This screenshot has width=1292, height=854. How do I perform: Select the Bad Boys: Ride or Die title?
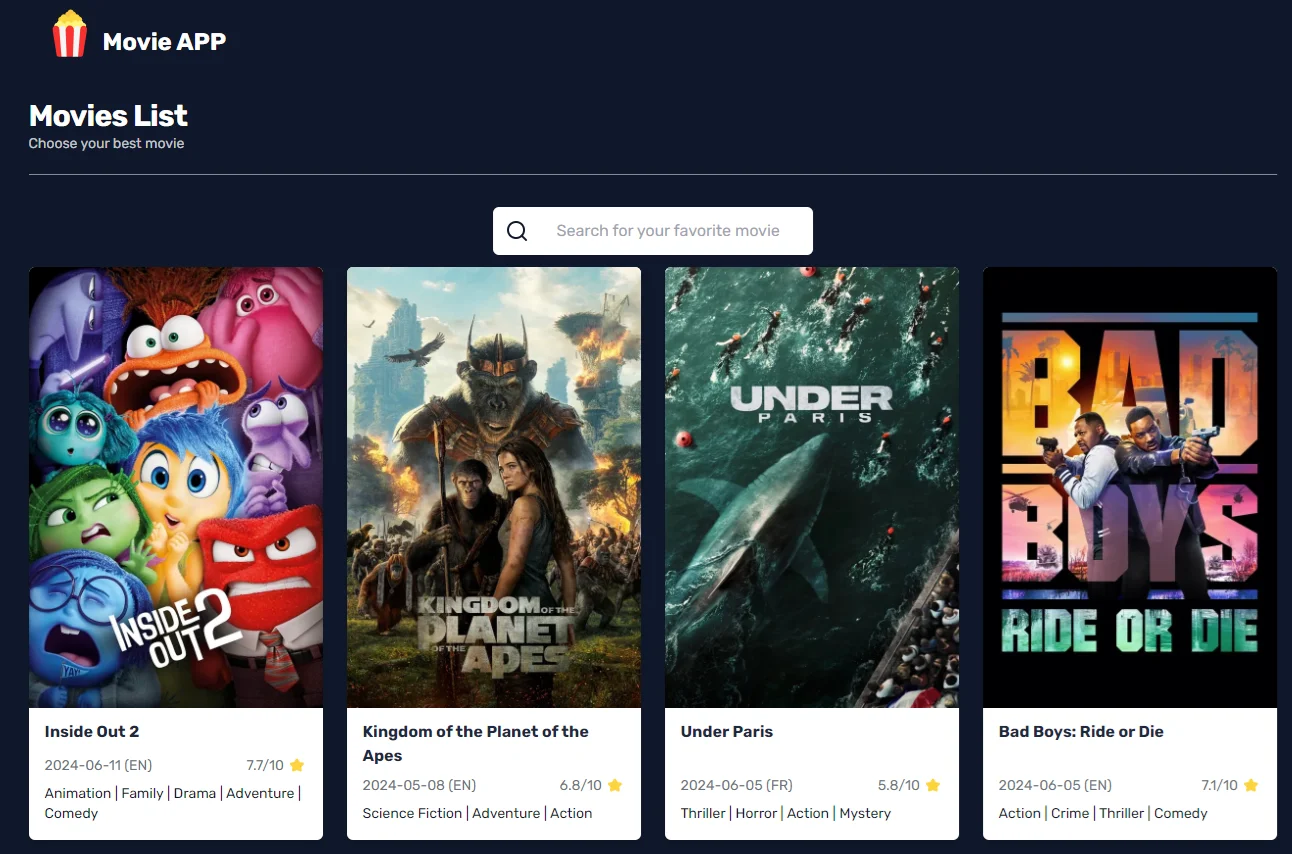point(1081,731)
